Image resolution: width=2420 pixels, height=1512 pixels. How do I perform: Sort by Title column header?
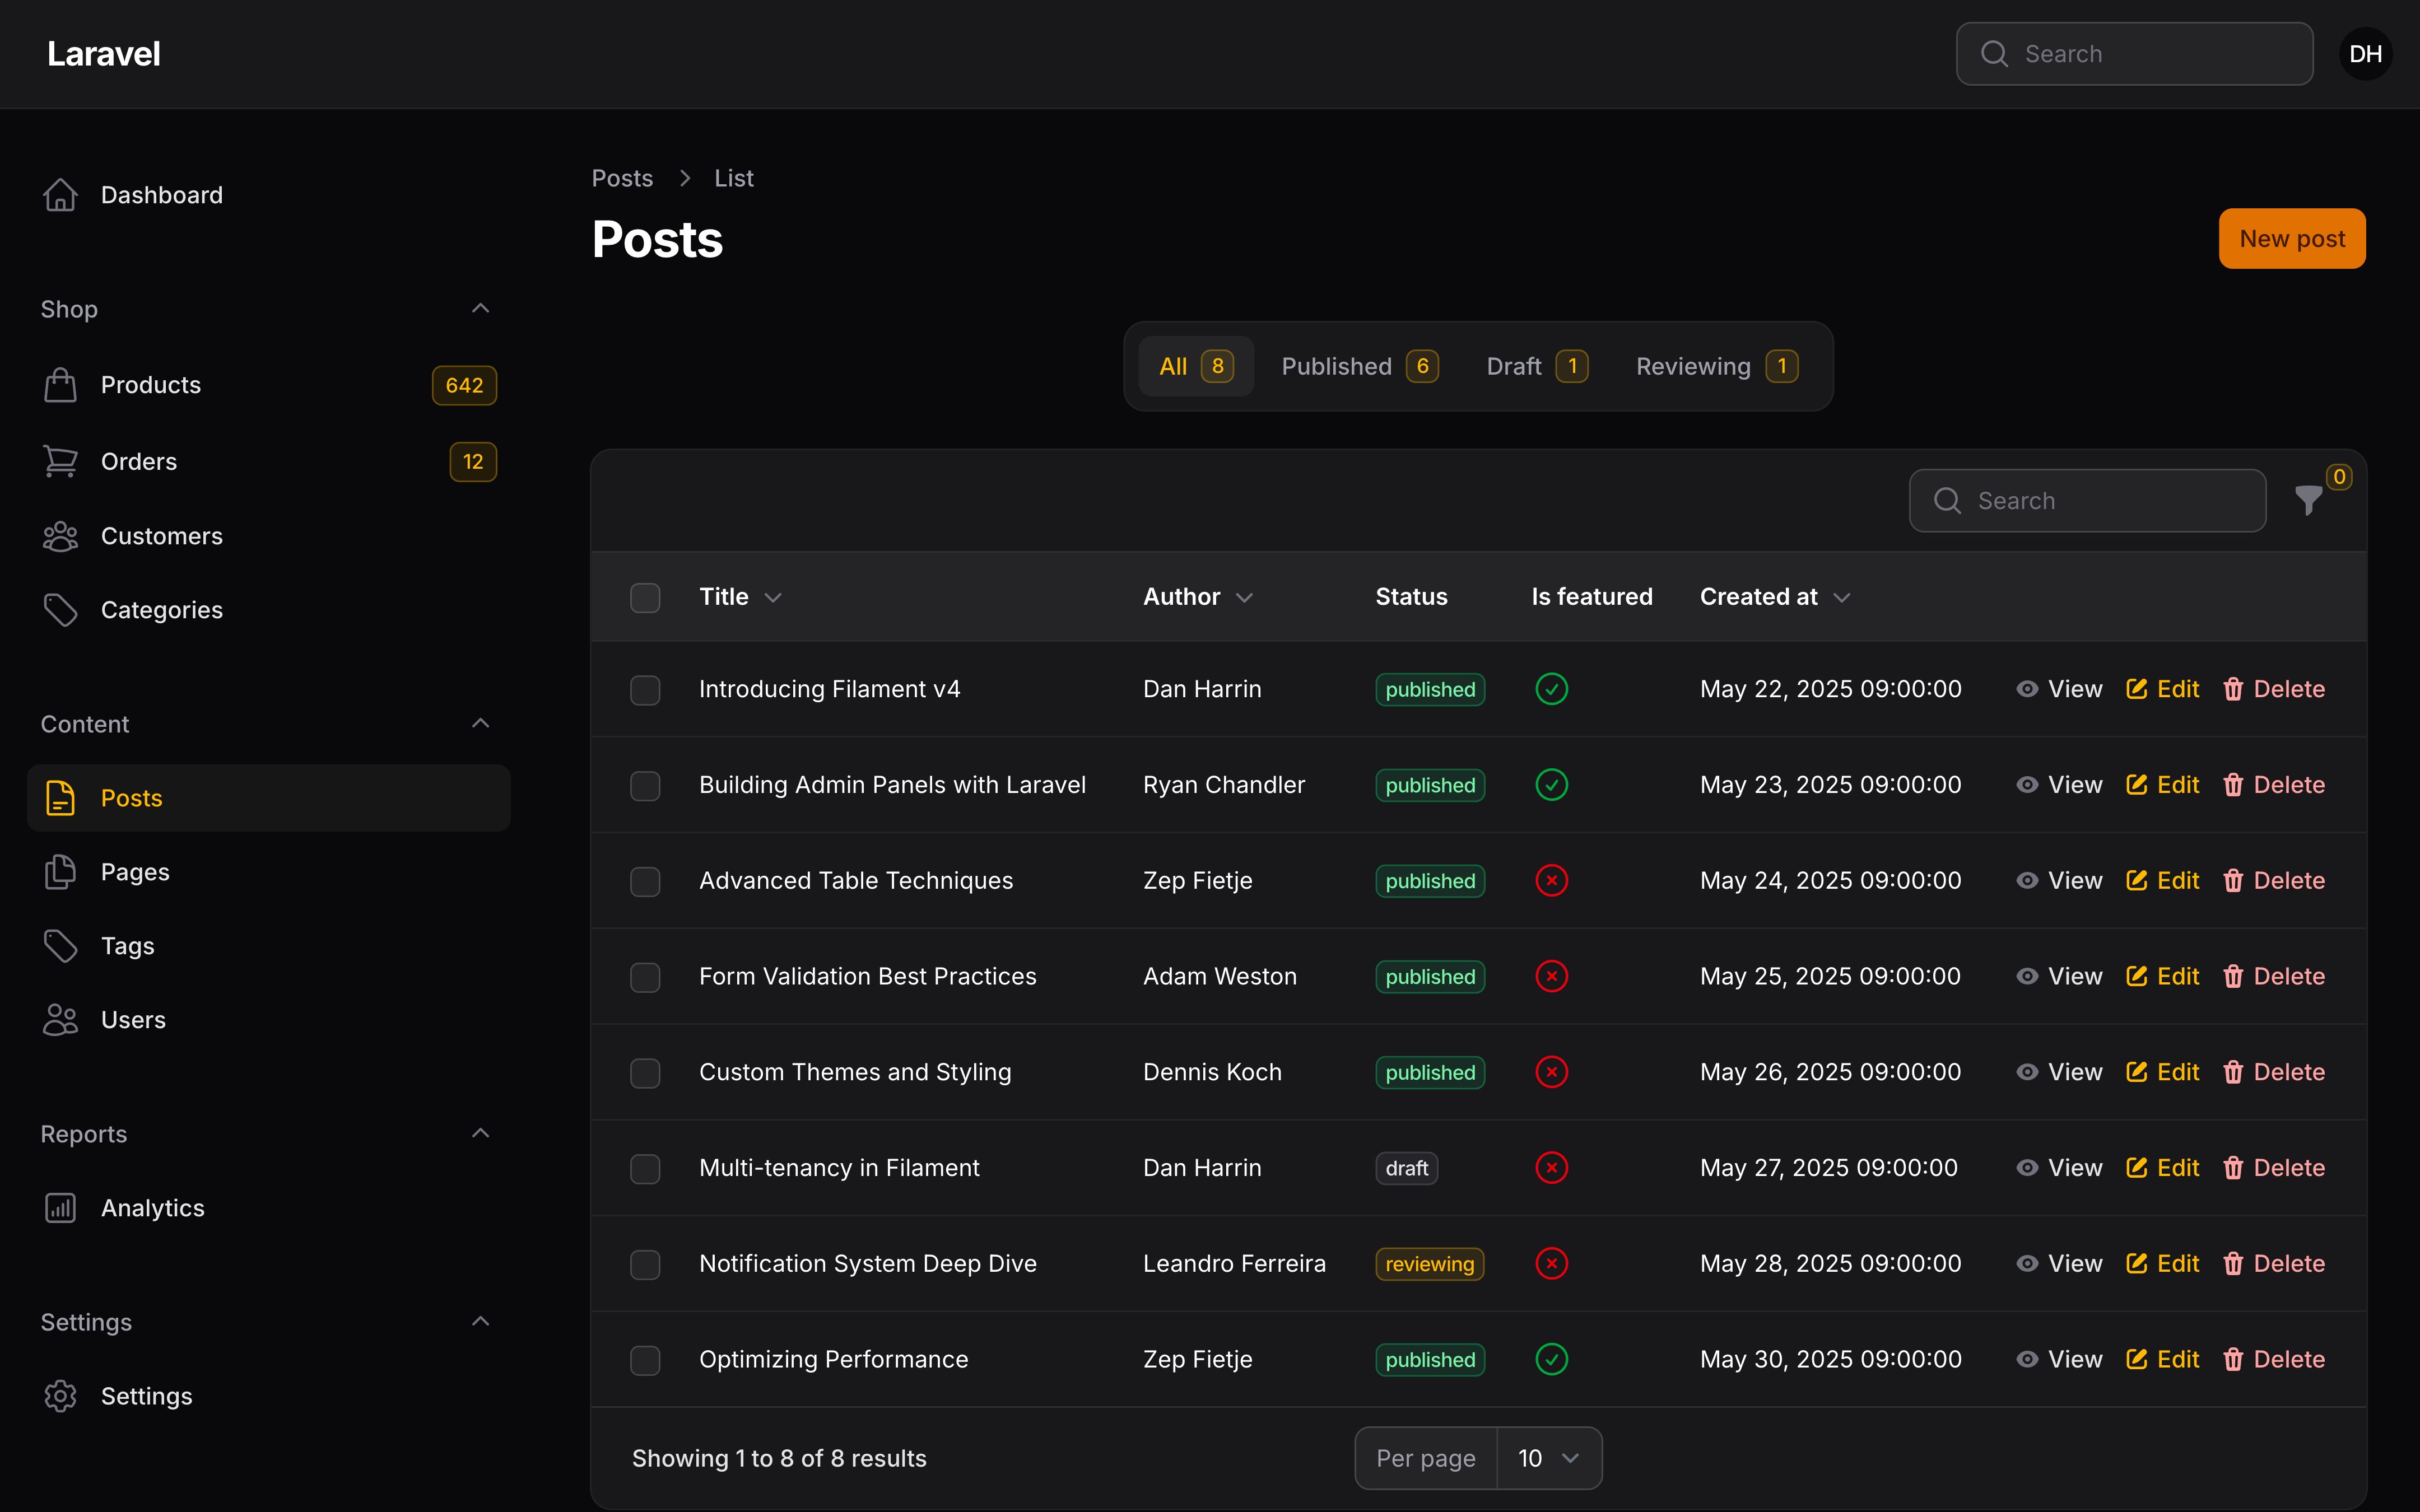[740, 597]
